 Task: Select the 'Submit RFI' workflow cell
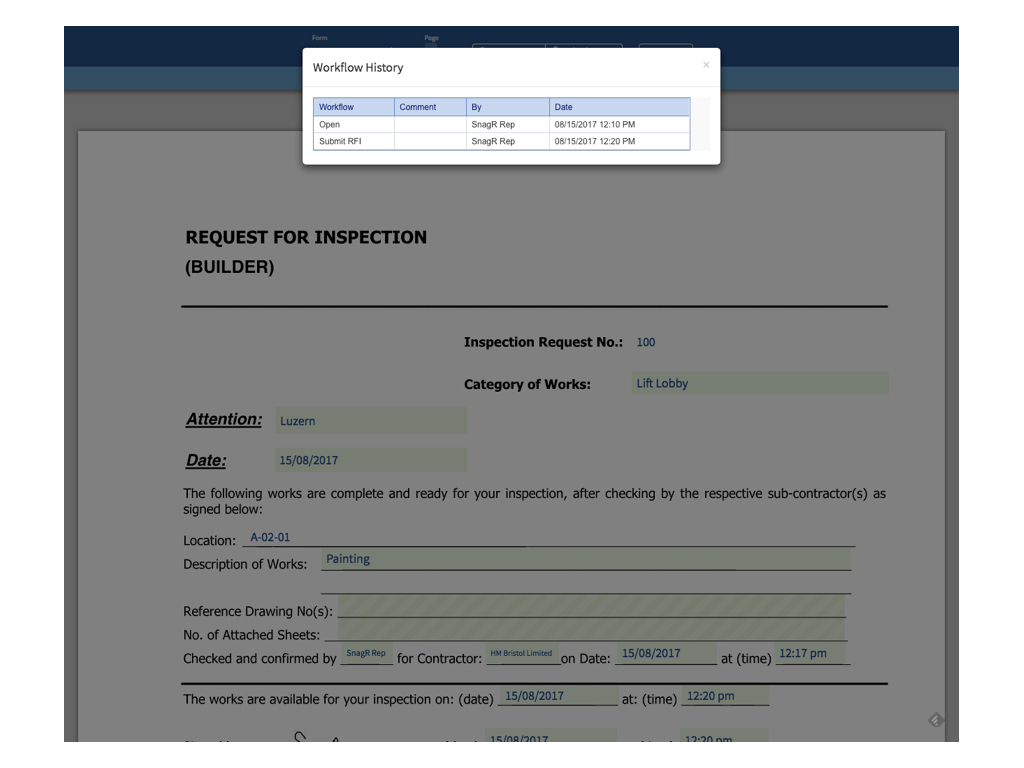click(x=354, y=141)
